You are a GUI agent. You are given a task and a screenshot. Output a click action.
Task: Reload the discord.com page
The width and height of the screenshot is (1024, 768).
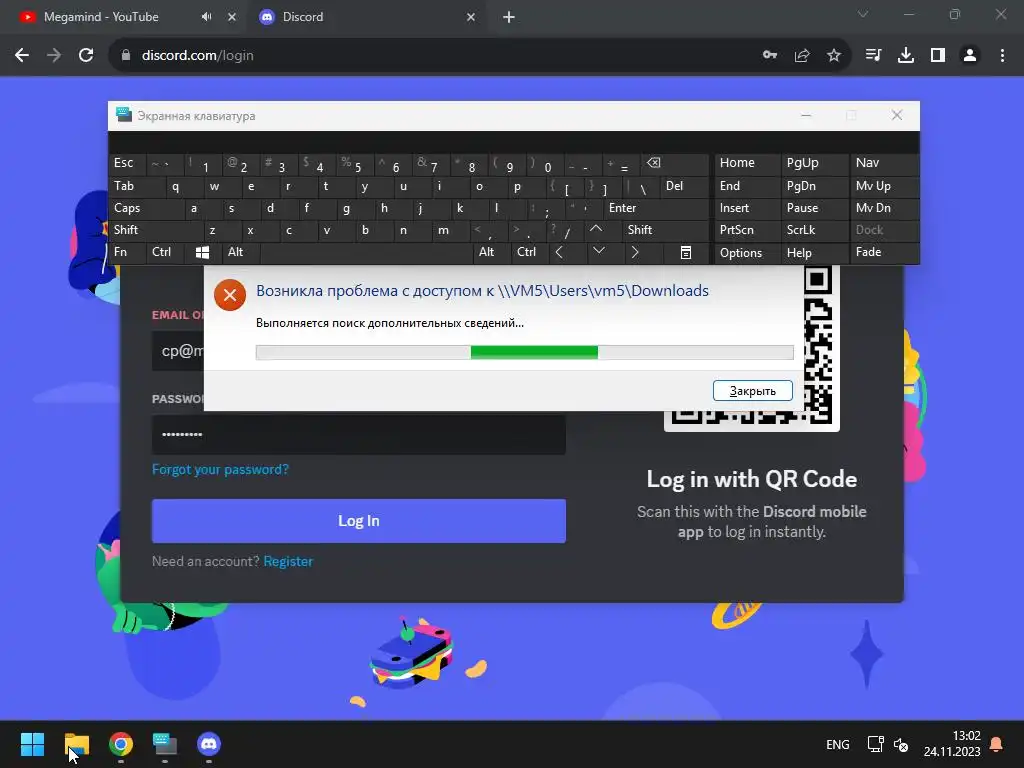[86, 56]
